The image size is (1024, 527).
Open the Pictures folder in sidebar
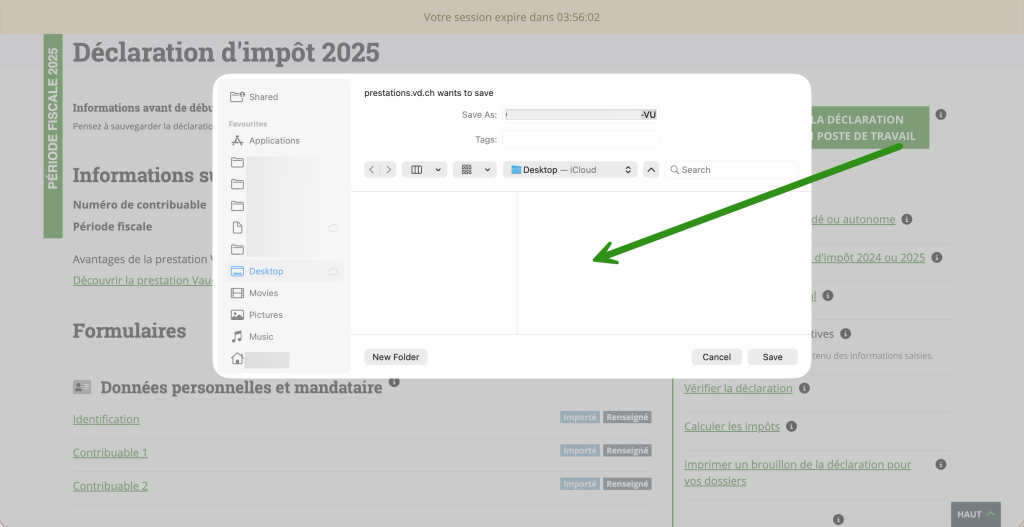(265, 315)
